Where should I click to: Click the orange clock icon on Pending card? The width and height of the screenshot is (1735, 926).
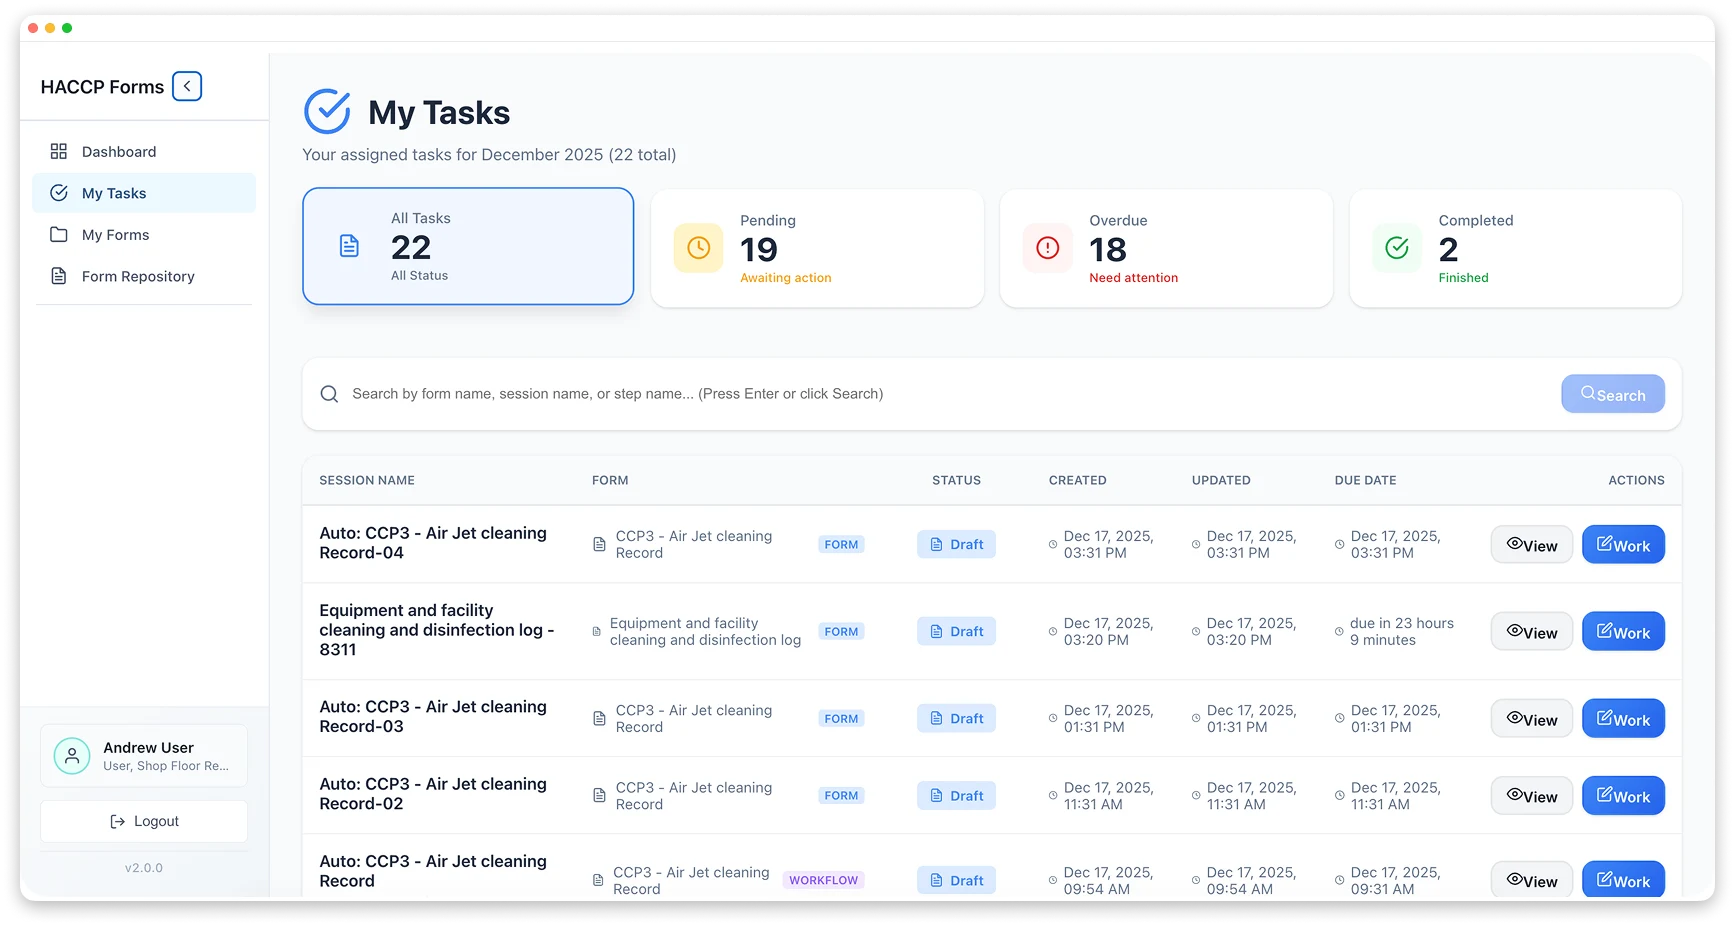[x=697, y=248]
